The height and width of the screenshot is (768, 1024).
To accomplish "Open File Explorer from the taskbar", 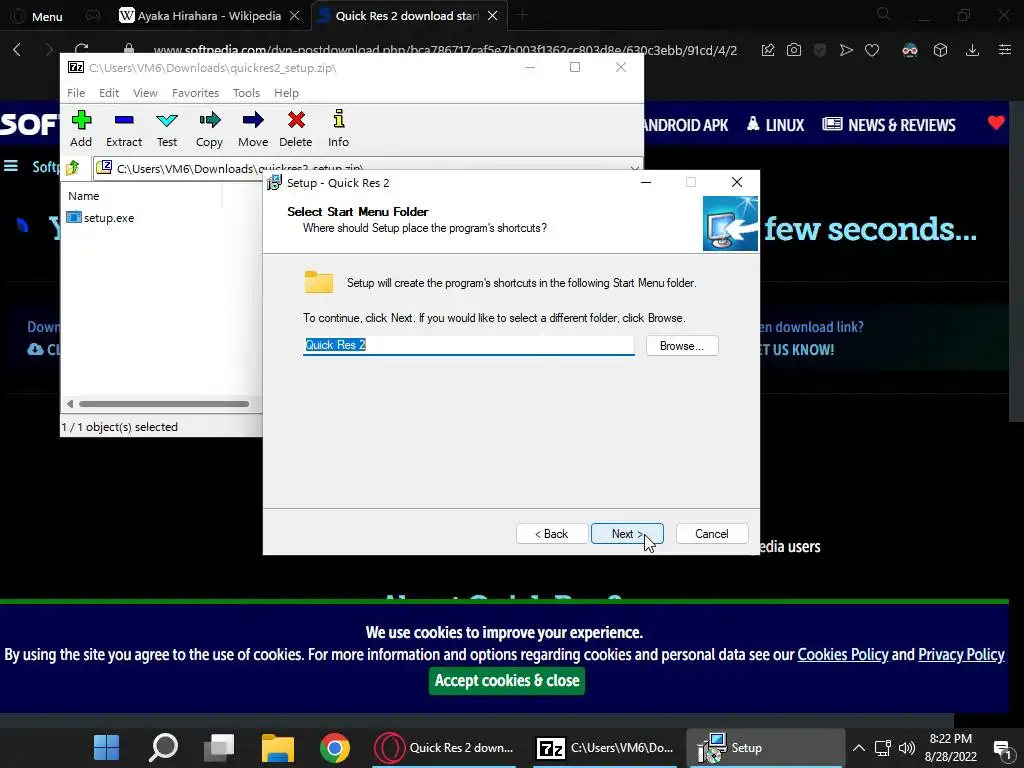I will pyautogui.click(x=278, y=748).
